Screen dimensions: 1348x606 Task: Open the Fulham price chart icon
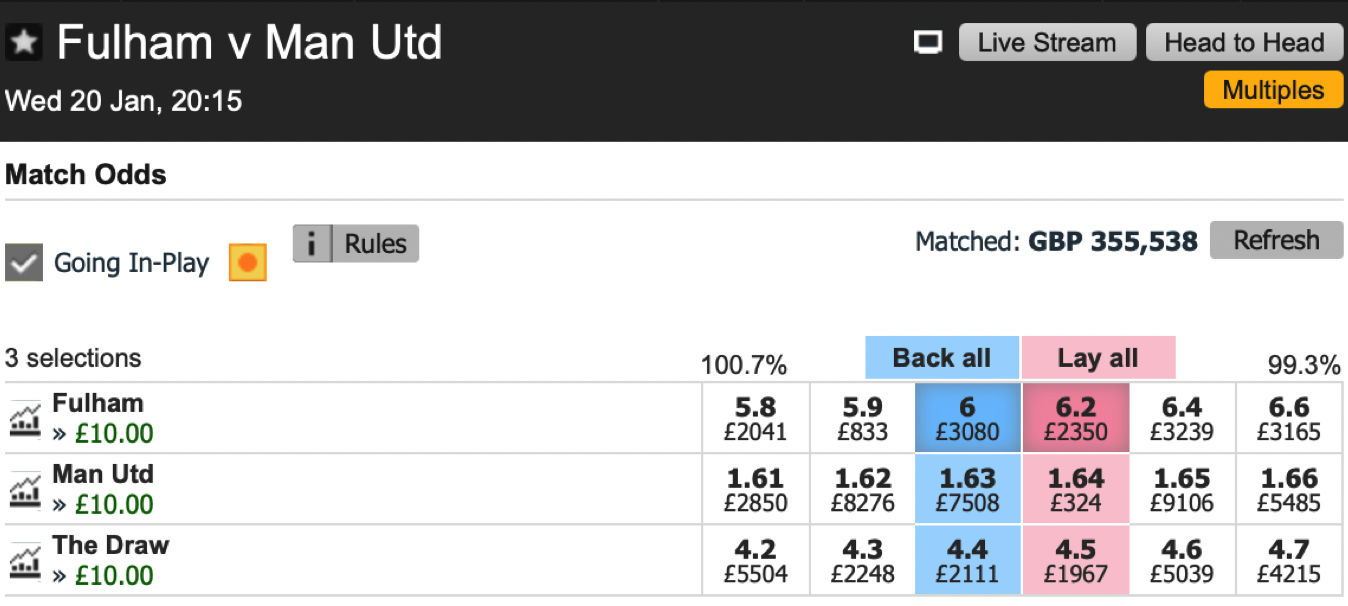25,419
